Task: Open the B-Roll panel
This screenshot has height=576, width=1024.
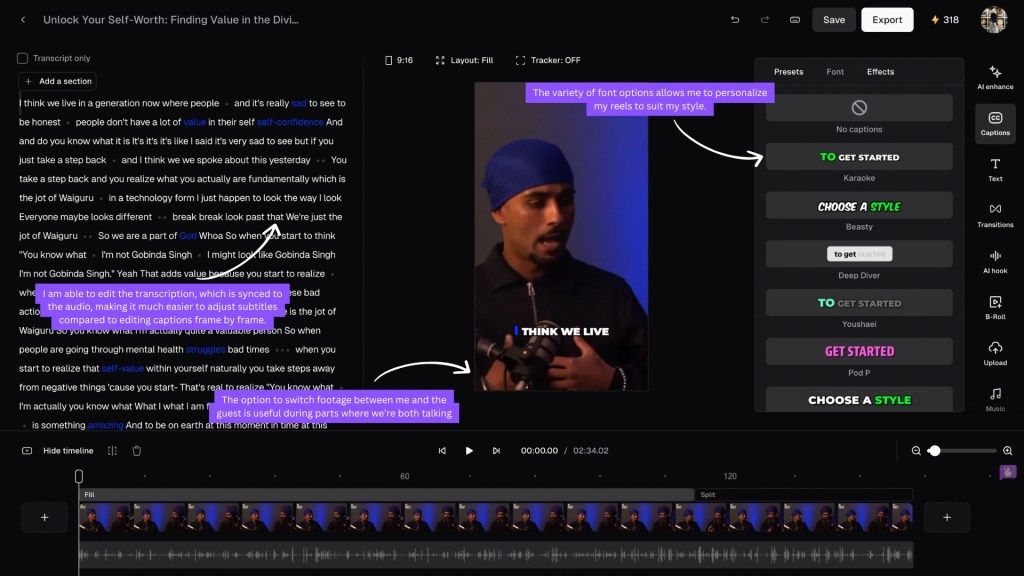Action: [995, 307]
